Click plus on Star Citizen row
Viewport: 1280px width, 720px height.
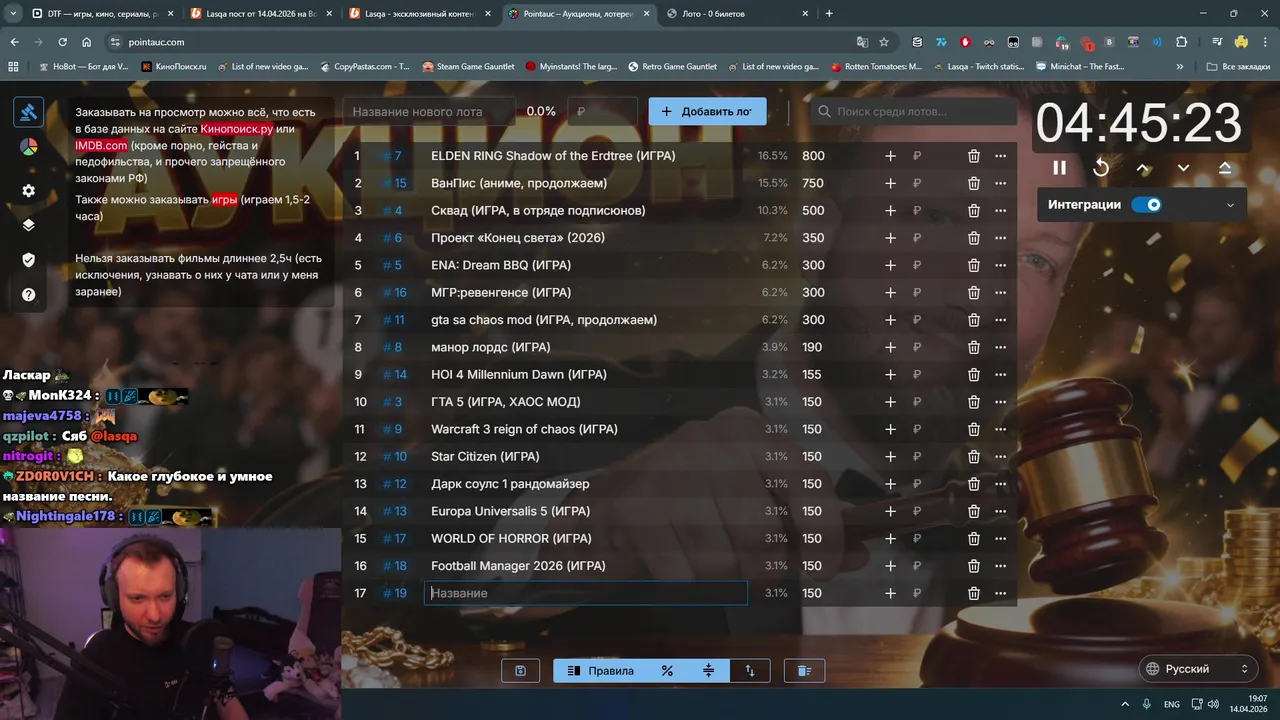[x=890, y=456]
